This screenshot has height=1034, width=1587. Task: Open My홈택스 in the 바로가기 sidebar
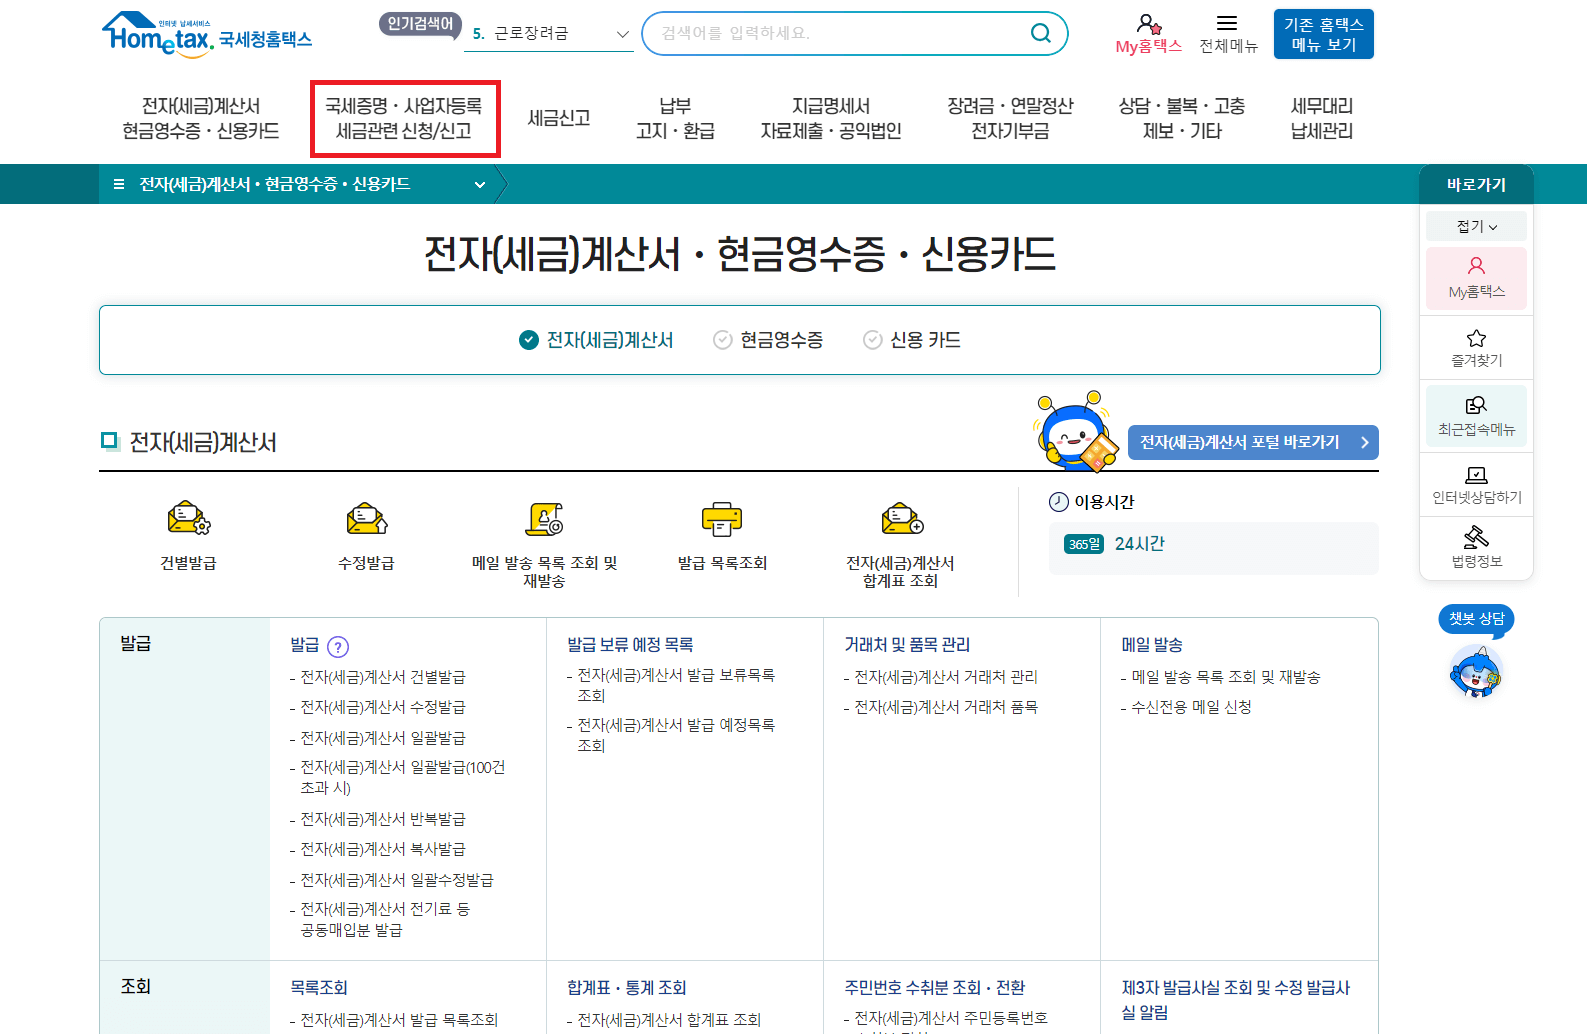pos(1476,278)
